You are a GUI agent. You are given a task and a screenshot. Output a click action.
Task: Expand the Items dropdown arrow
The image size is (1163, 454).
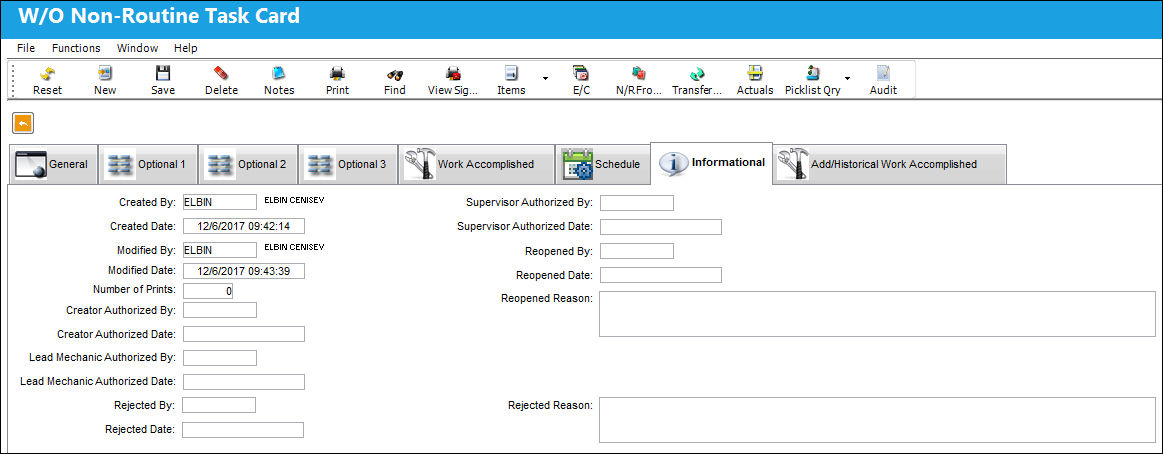[546, 77]
